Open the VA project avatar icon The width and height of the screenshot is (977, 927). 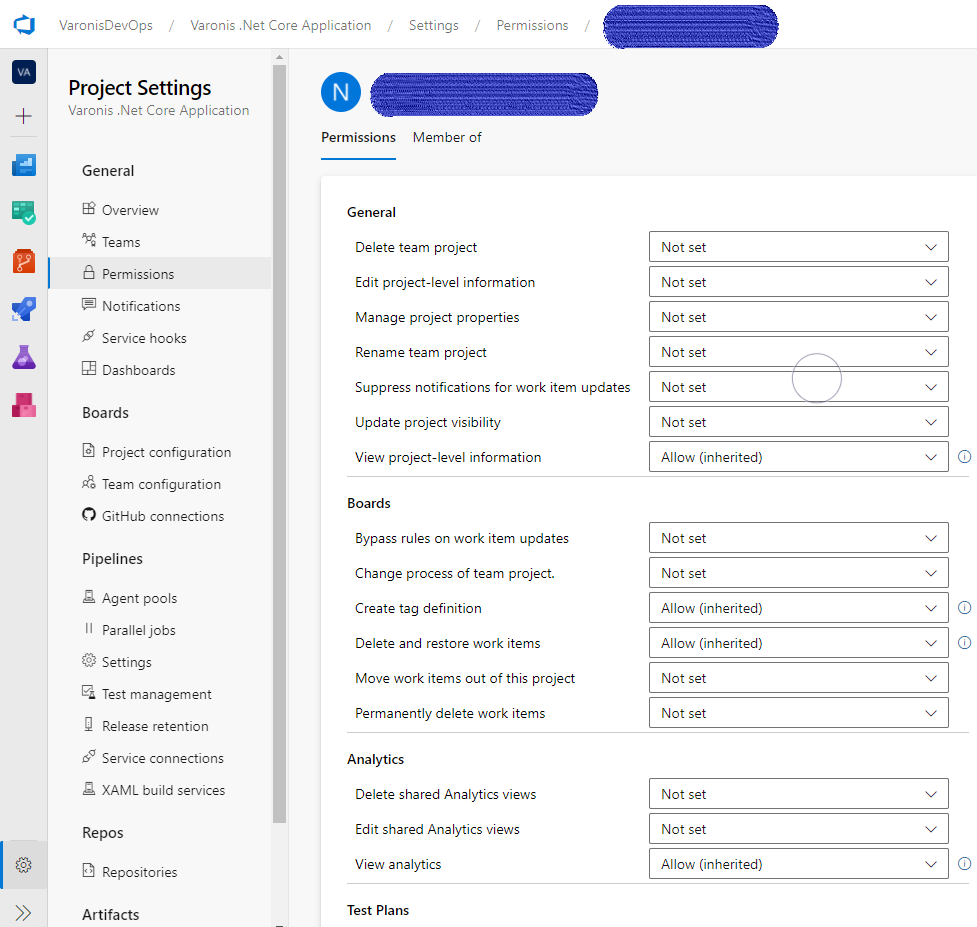(24, 72)
